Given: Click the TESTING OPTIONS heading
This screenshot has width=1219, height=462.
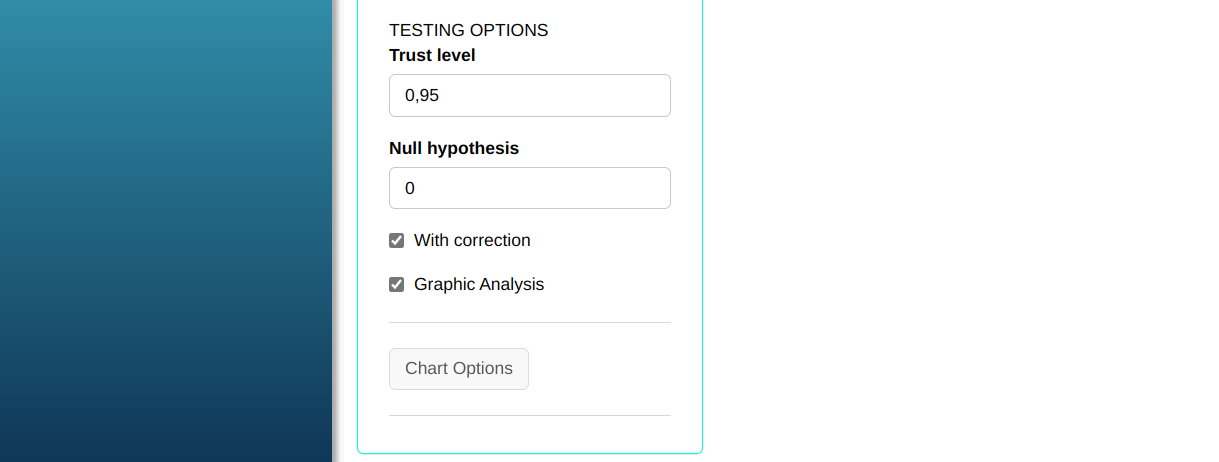Looking at the screenshot, I should 468,31.
